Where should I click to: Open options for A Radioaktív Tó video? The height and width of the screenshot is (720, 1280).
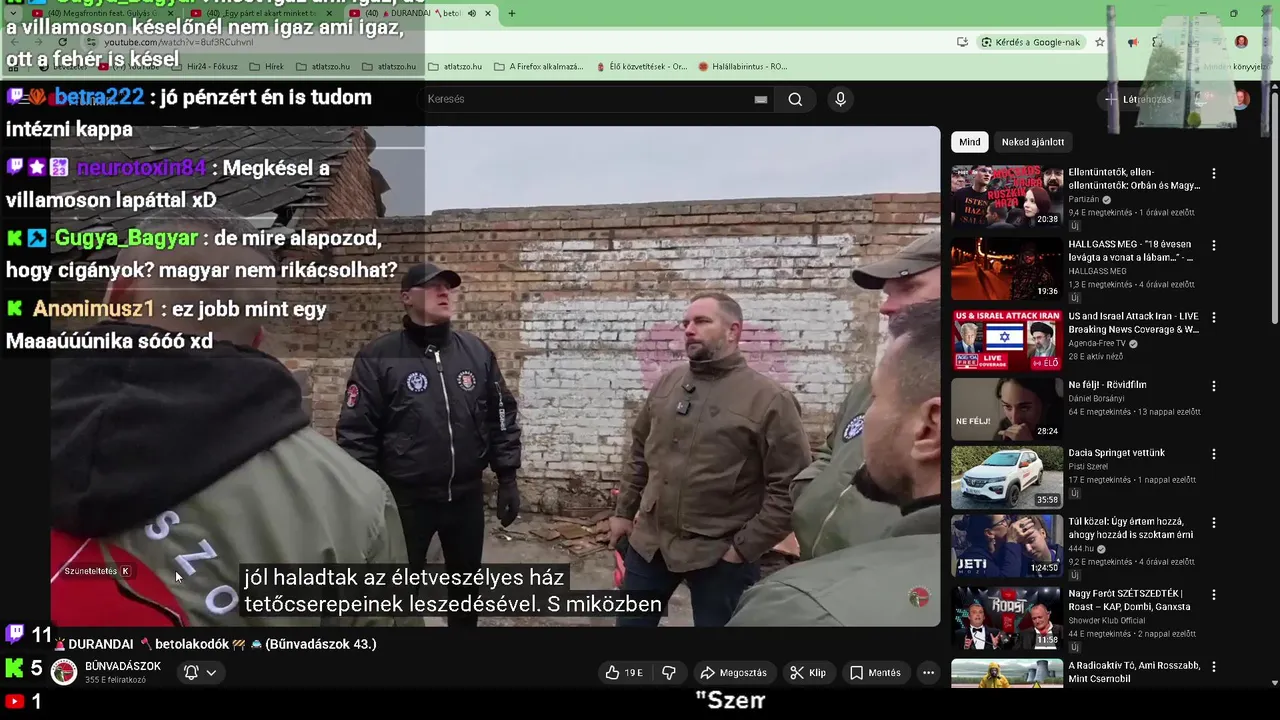pos(1214,666)
